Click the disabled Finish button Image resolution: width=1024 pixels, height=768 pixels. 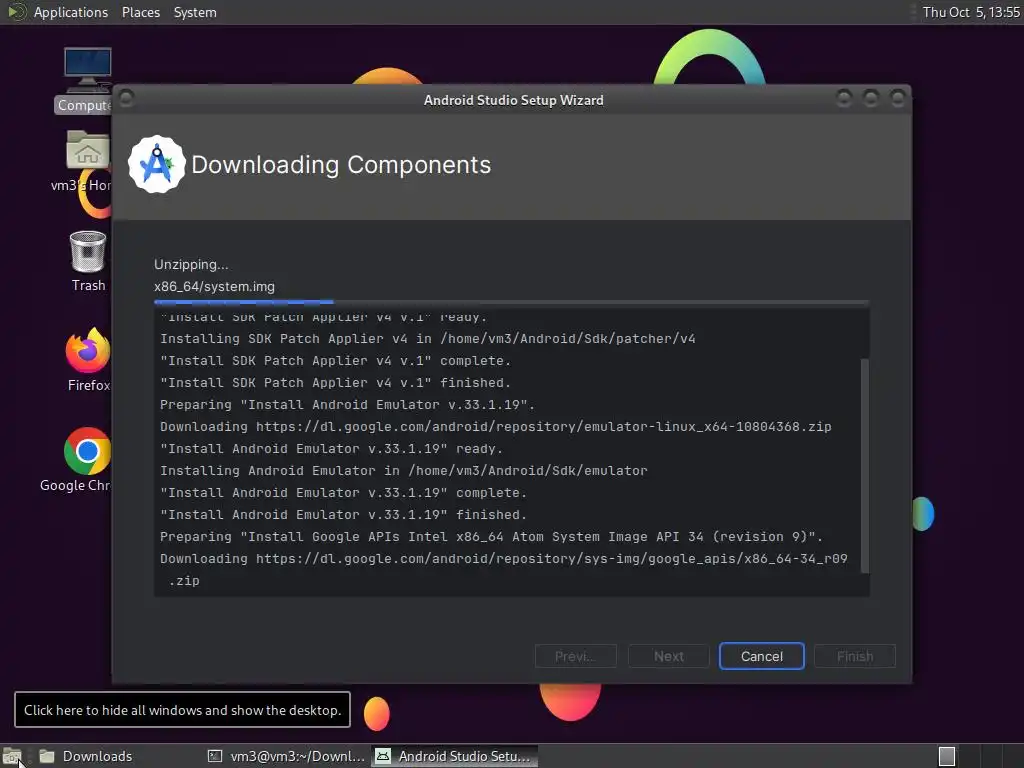click(x=855, y=656)
